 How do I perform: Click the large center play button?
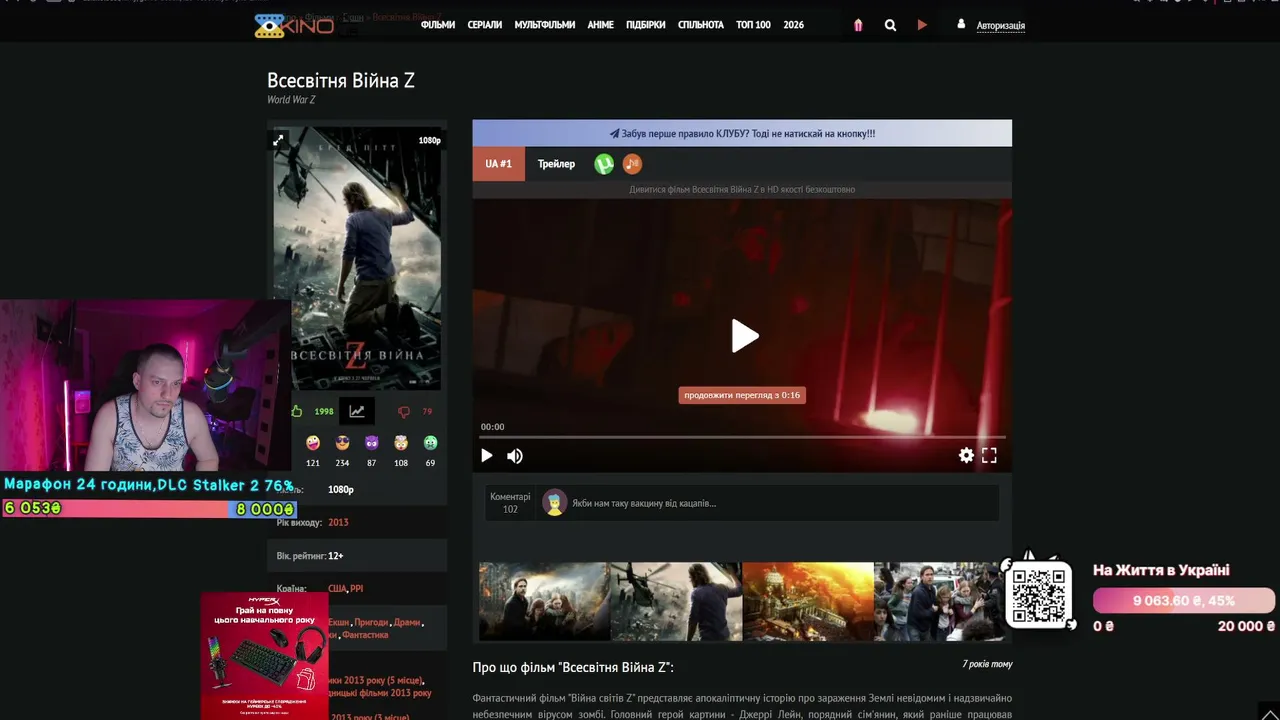(x=744, y=336)
